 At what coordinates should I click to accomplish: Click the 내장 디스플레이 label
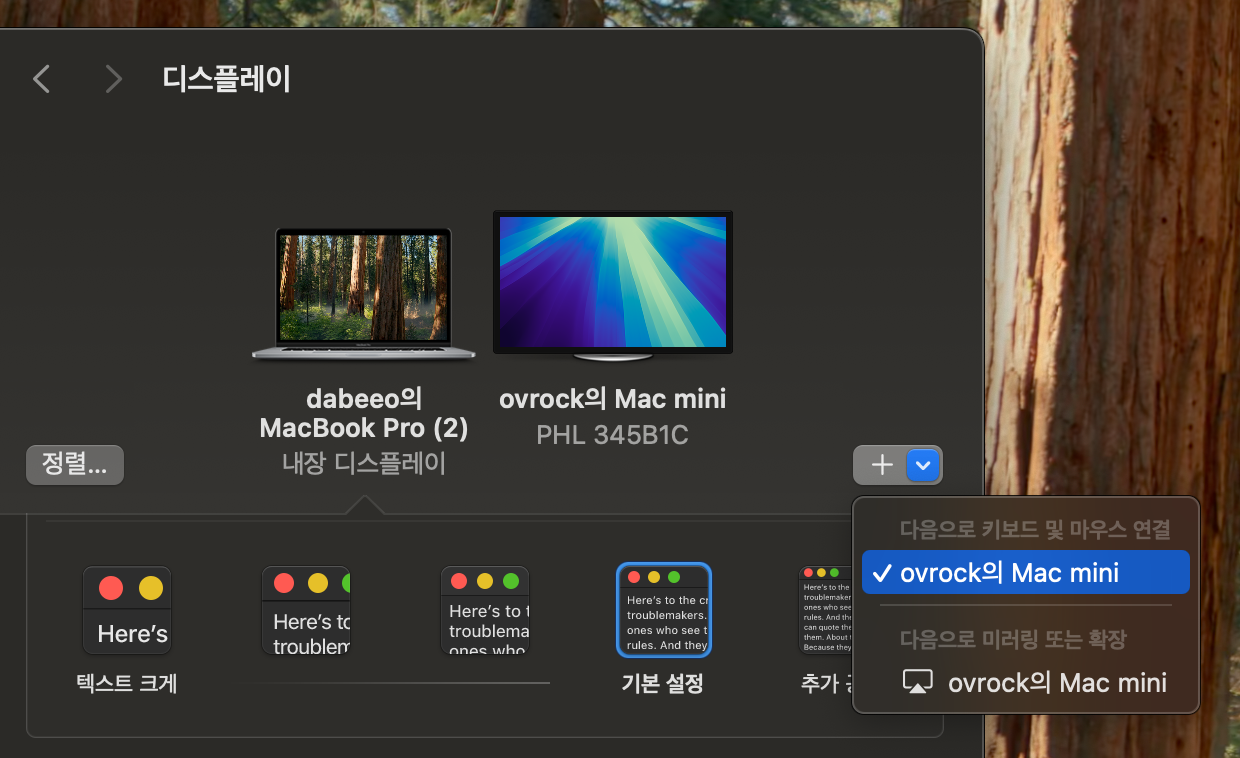point(364,463)
